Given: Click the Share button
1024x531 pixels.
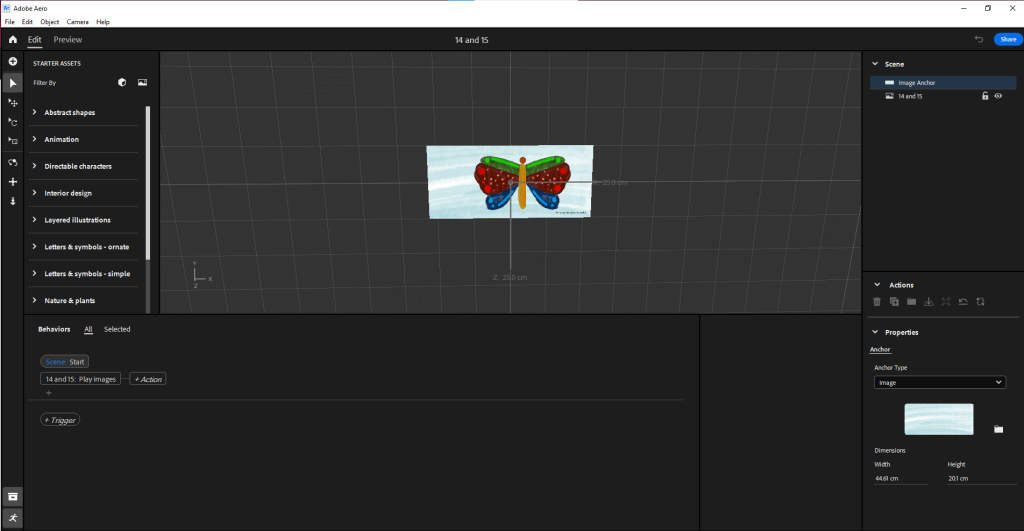Looking at the screenshot, I should coord(1006,40).
